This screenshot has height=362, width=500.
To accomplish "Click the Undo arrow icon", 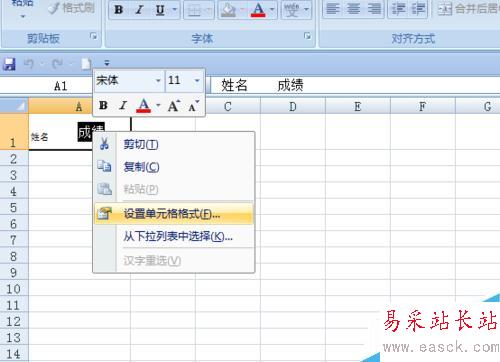I will [x=29, y=63].
